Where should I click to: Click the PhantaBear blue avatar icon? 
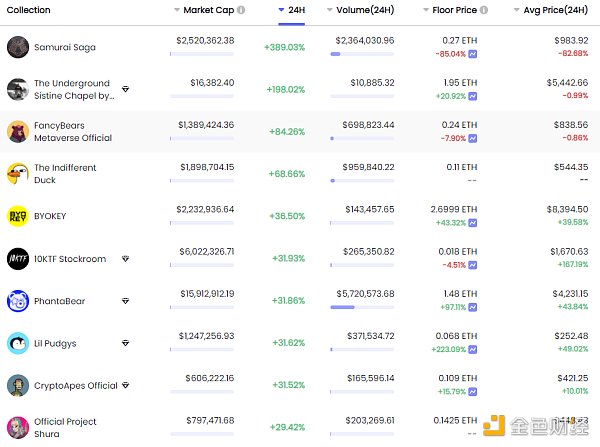18,300
